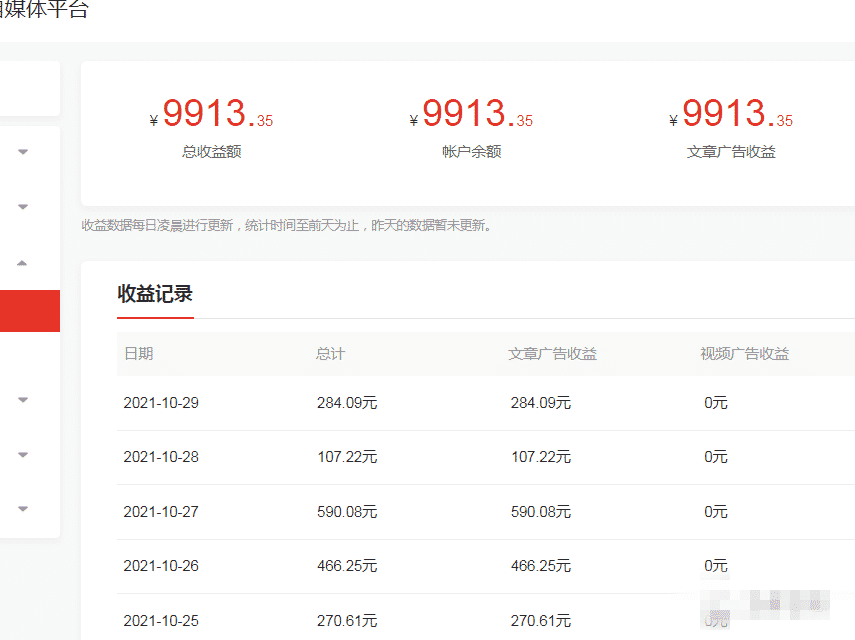This screenshot has width=855, height=640.
Task: Click 文章广告收益 value 107.22元 for 2021-10-28
Action: 541,457
